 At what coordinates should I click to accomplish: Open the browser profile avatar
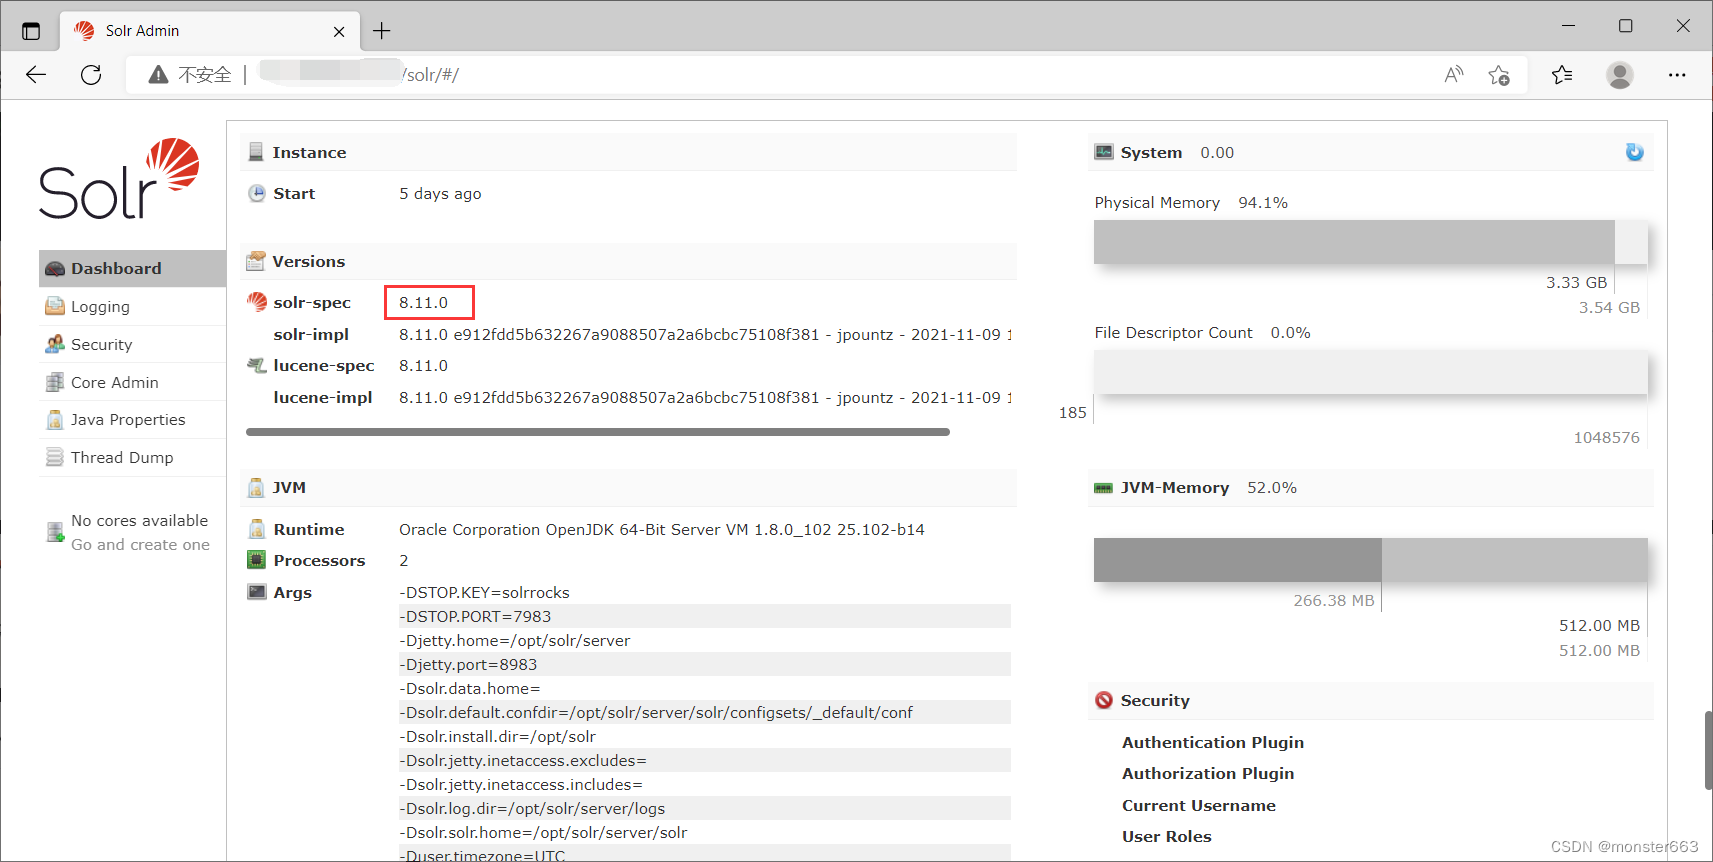coord(1620,75)
